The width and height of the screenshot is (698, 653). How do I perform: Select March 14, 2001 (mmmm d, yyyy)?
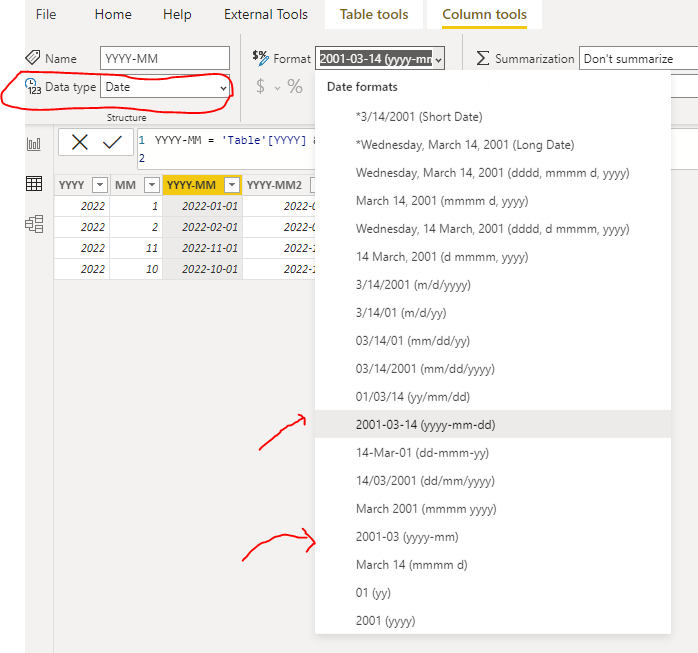493,201
